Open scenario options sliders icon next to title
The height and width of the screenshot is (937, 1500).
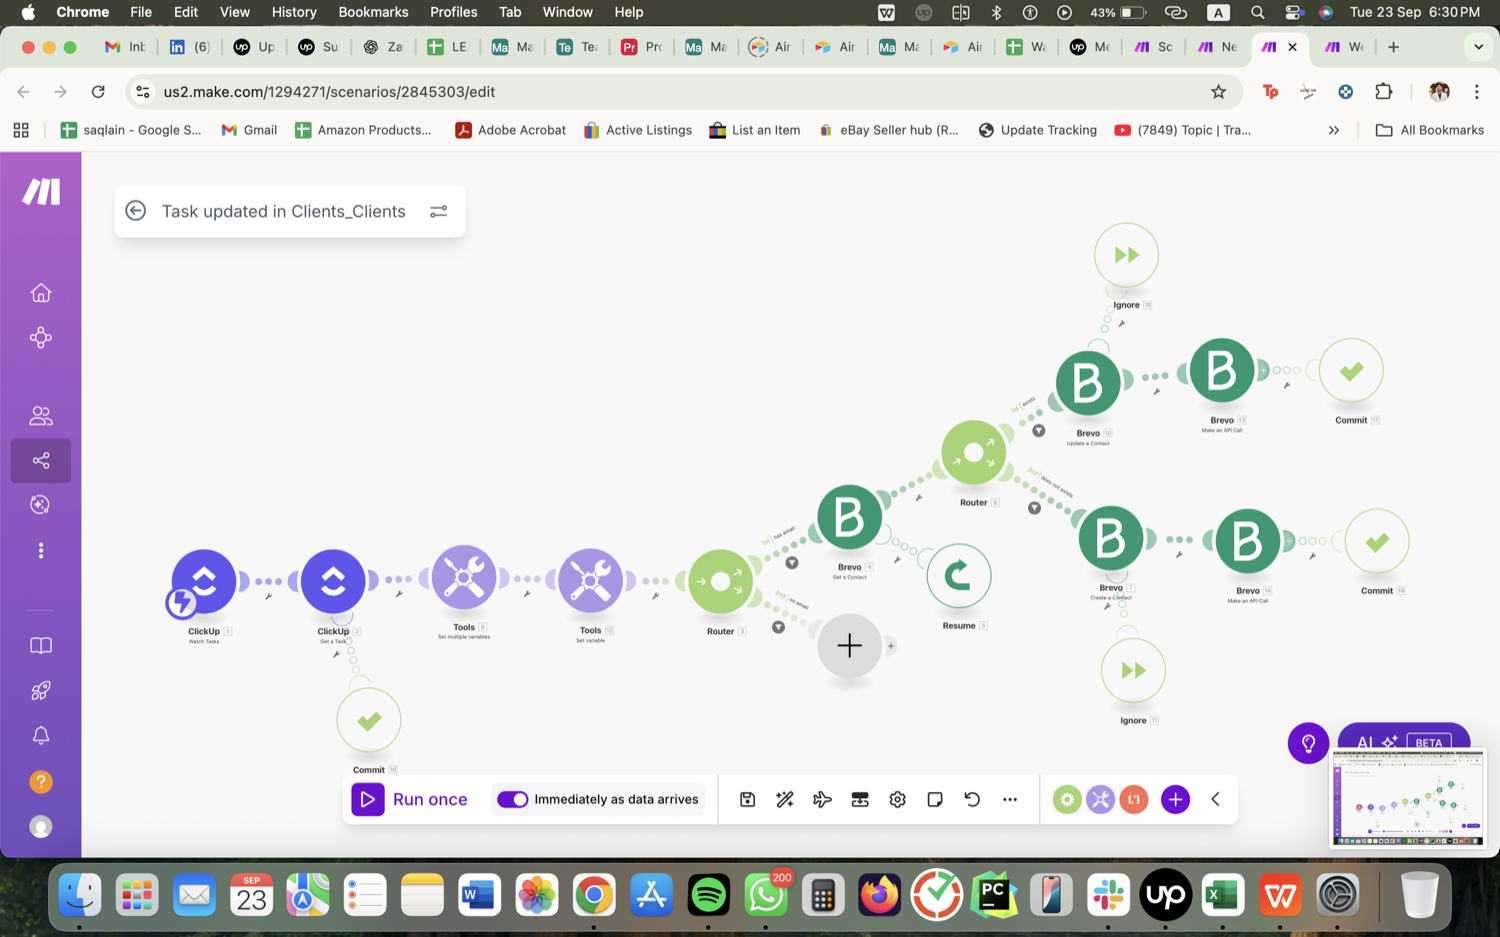click(438, 211)
